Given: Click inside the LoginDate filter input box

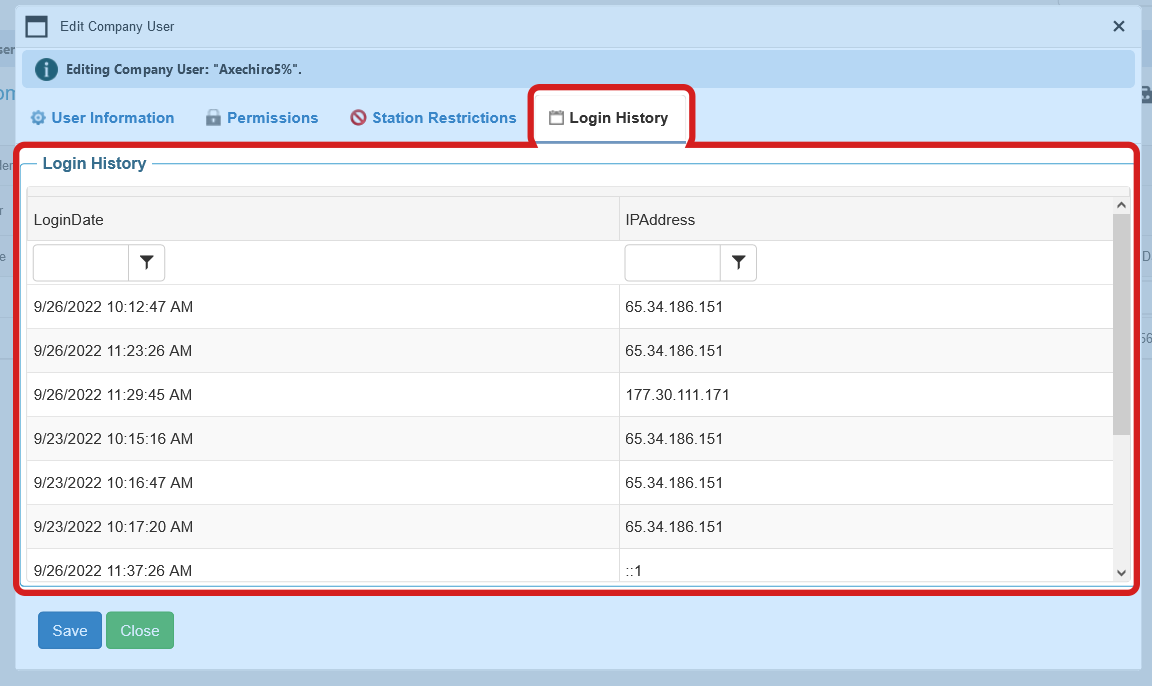Looking at the screenshot, I should pos(80,262).
